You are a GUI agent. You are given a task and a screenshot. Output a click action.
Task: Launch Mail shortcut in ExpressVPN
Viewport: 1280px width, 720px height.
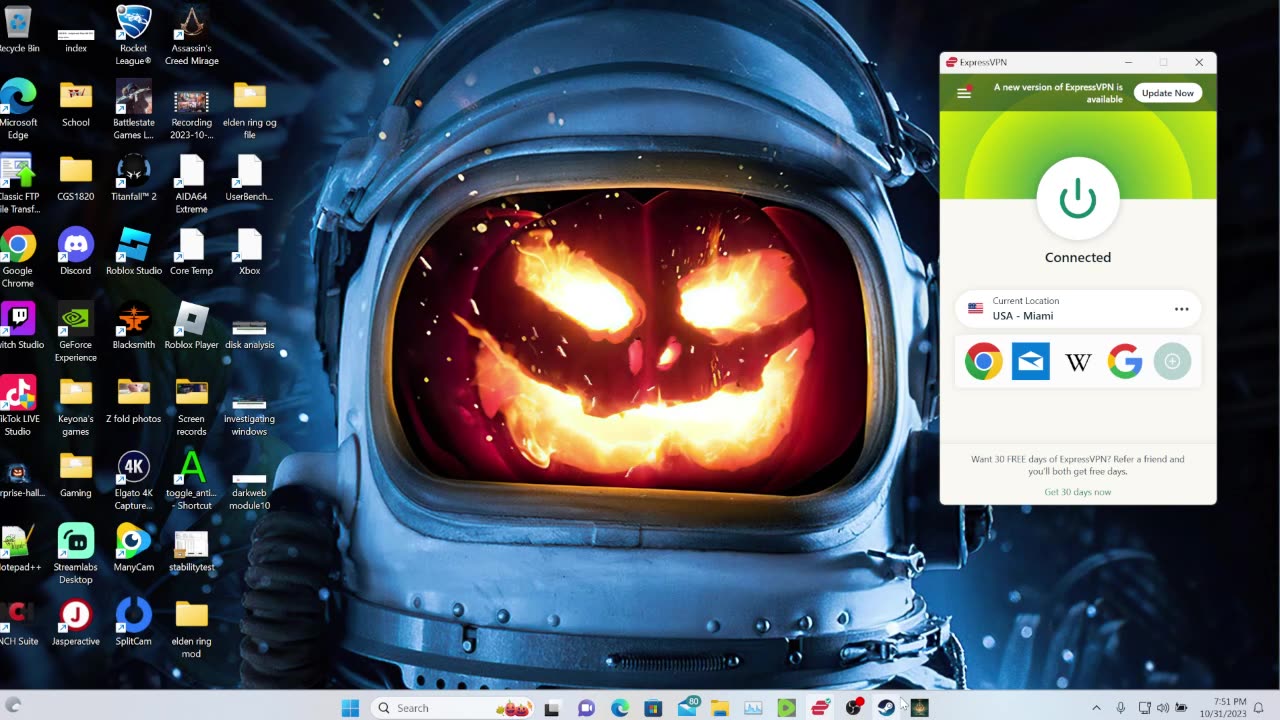[1030, 361]
